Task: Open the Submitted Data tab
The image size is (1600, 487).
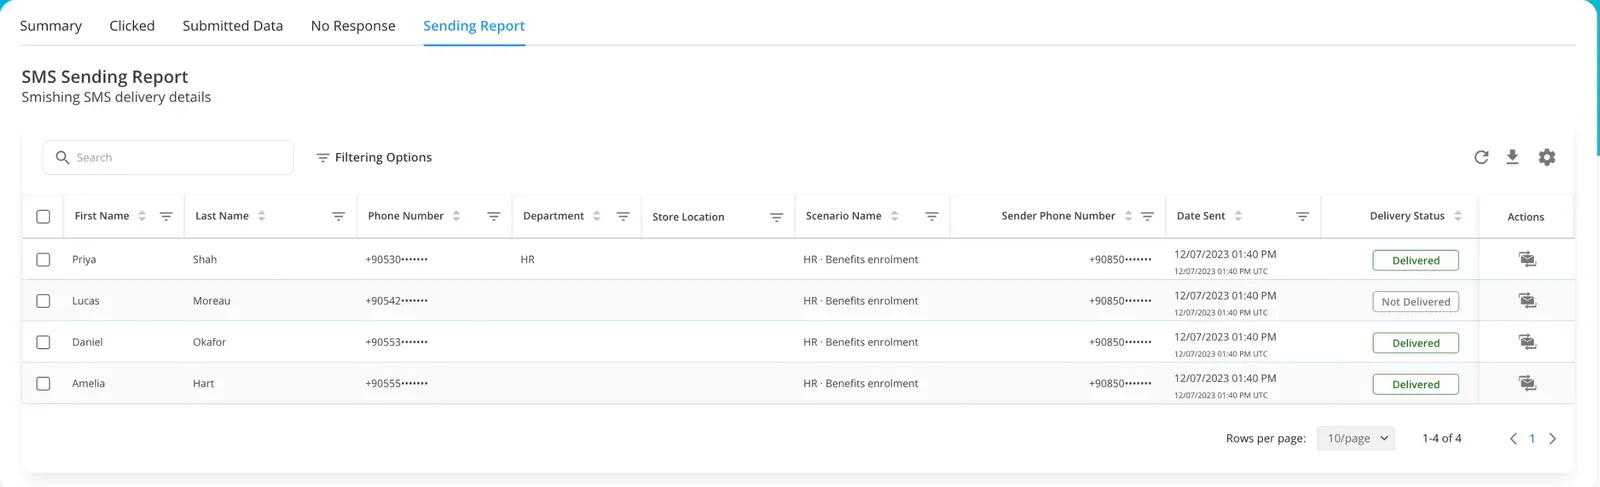Action: click(232, 26)
